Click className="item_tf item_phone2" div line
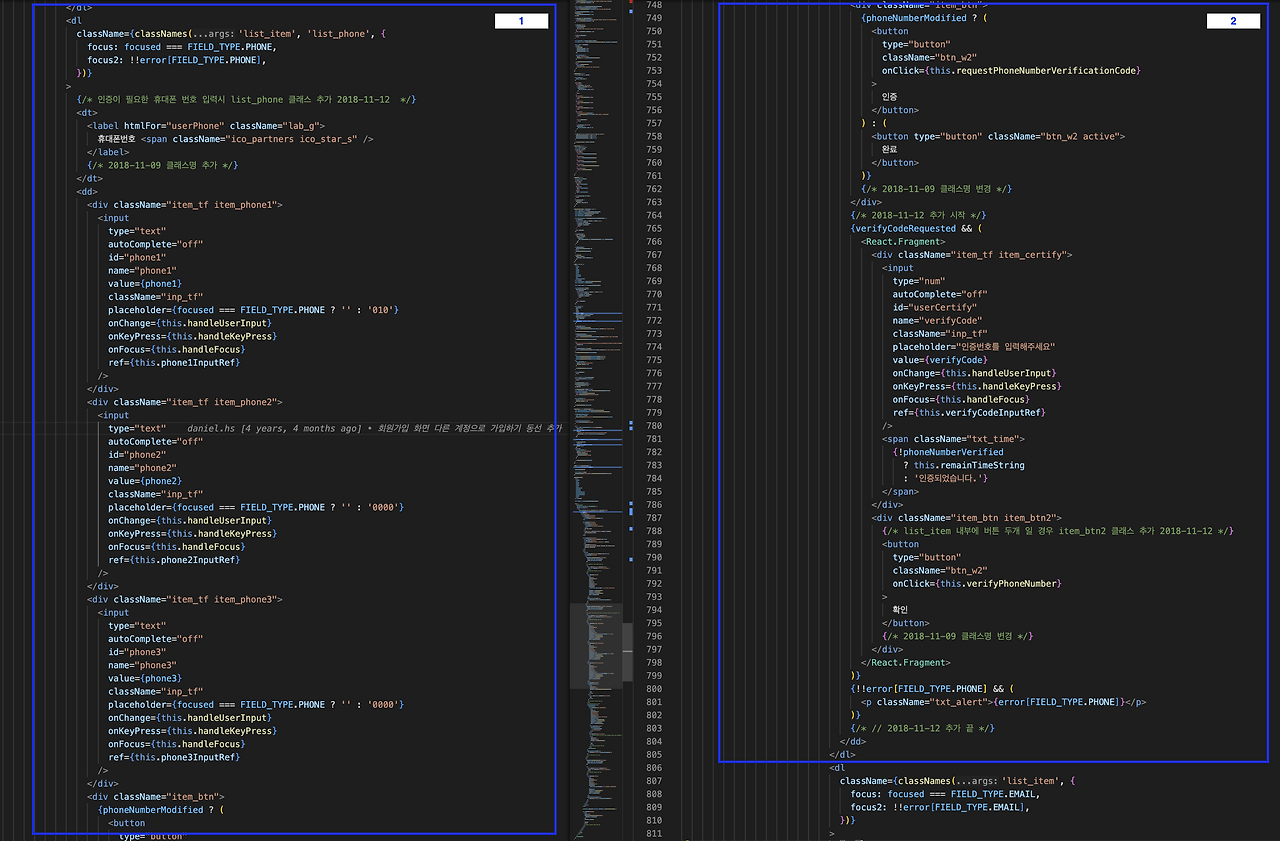This screenshot has height=841, width=1280. (x=185, y=402)
